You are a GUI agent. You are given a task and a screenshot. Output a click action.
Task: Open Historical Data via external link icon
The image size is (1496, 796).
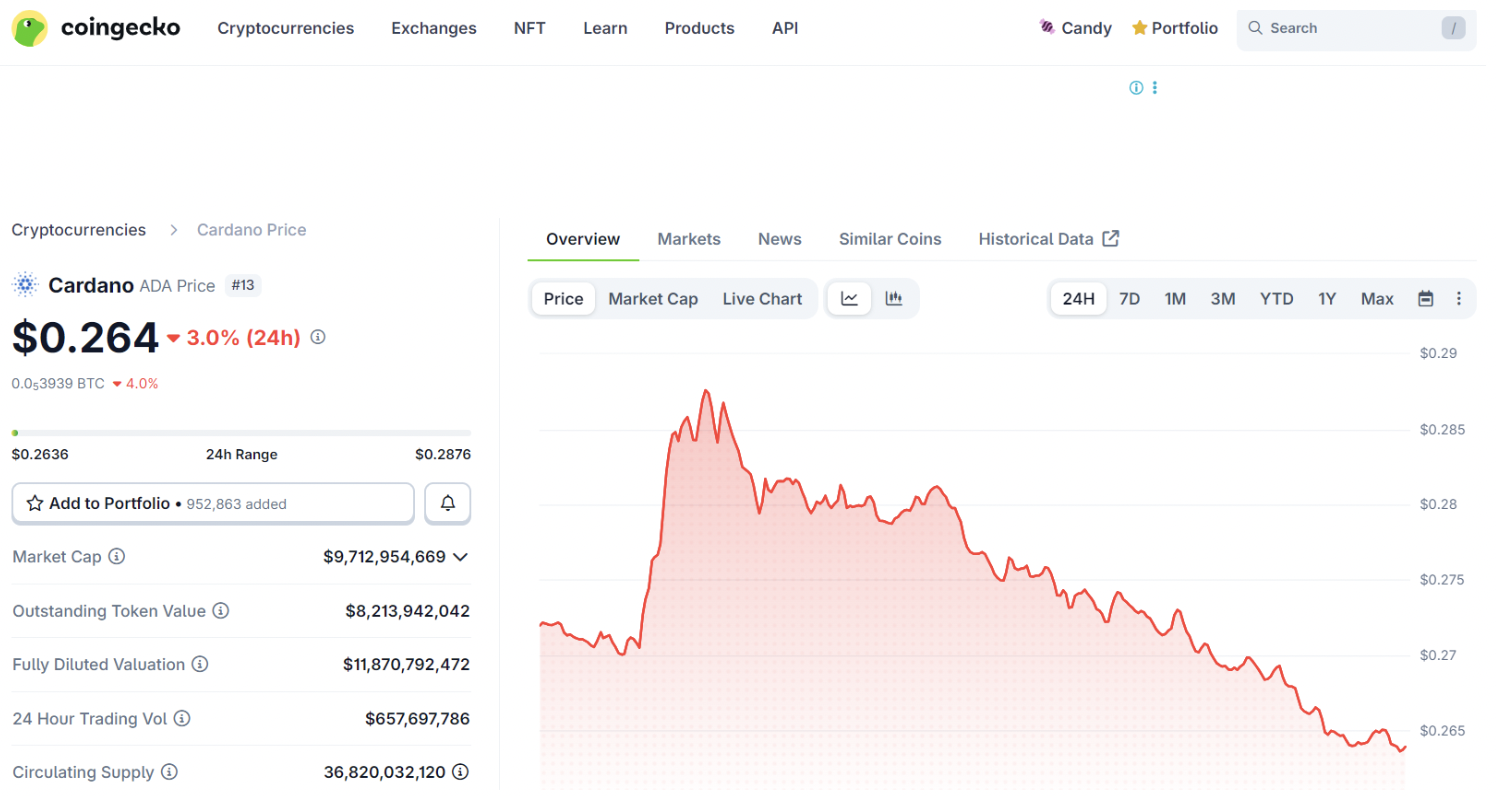[1110, 238]
